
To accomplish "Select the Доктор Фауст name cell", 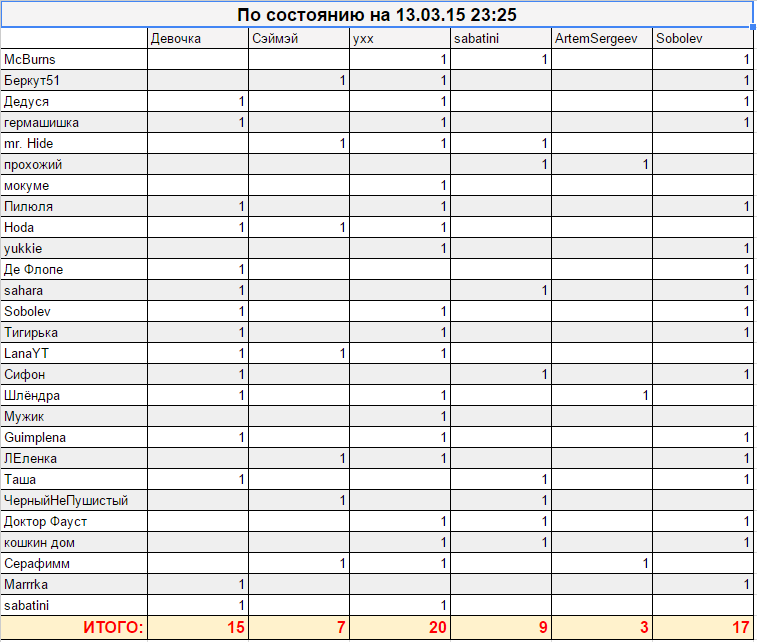I will (74, 521).
